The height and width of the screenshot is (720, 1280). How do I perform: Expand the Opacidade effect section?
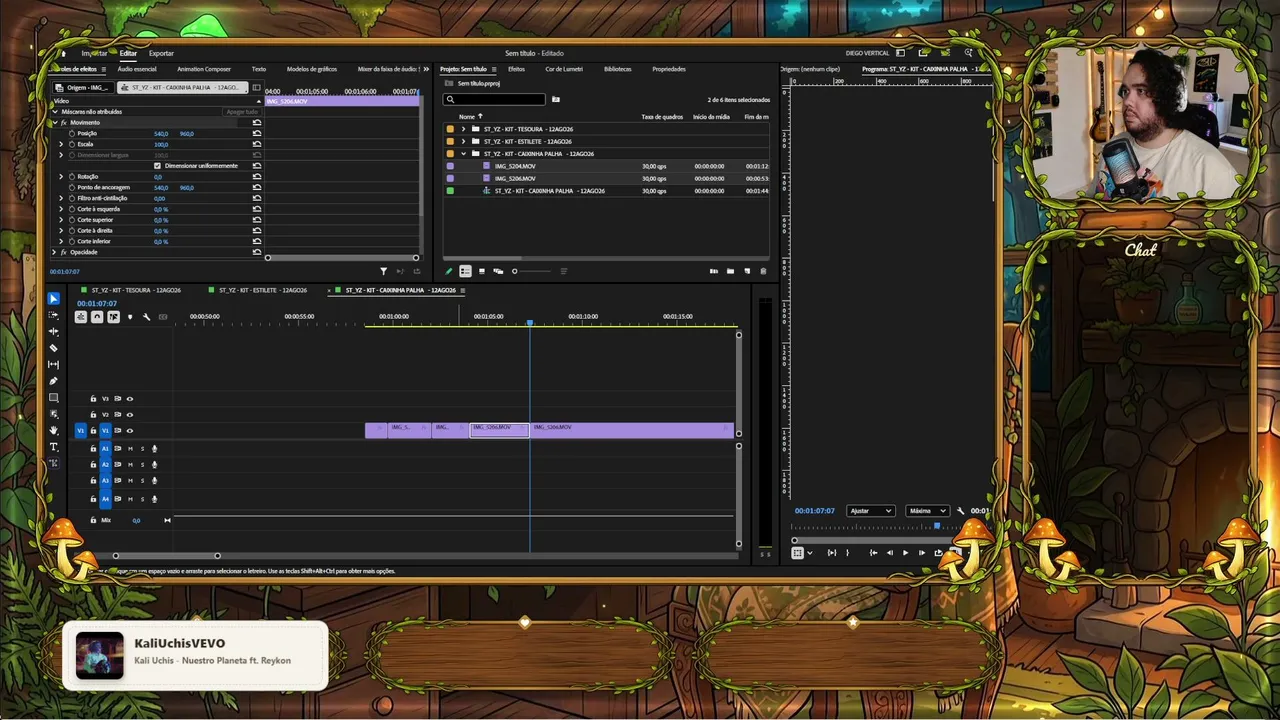[54, 252]
